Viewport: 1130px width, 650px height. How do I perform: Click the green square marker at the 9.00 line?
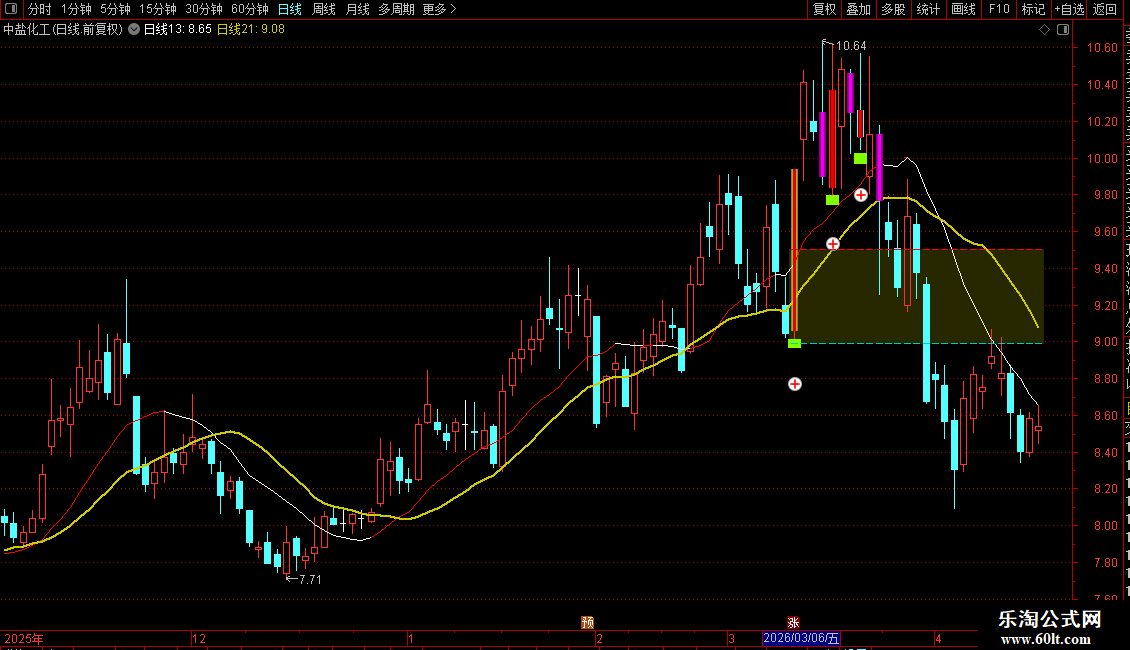pos(794,344)
